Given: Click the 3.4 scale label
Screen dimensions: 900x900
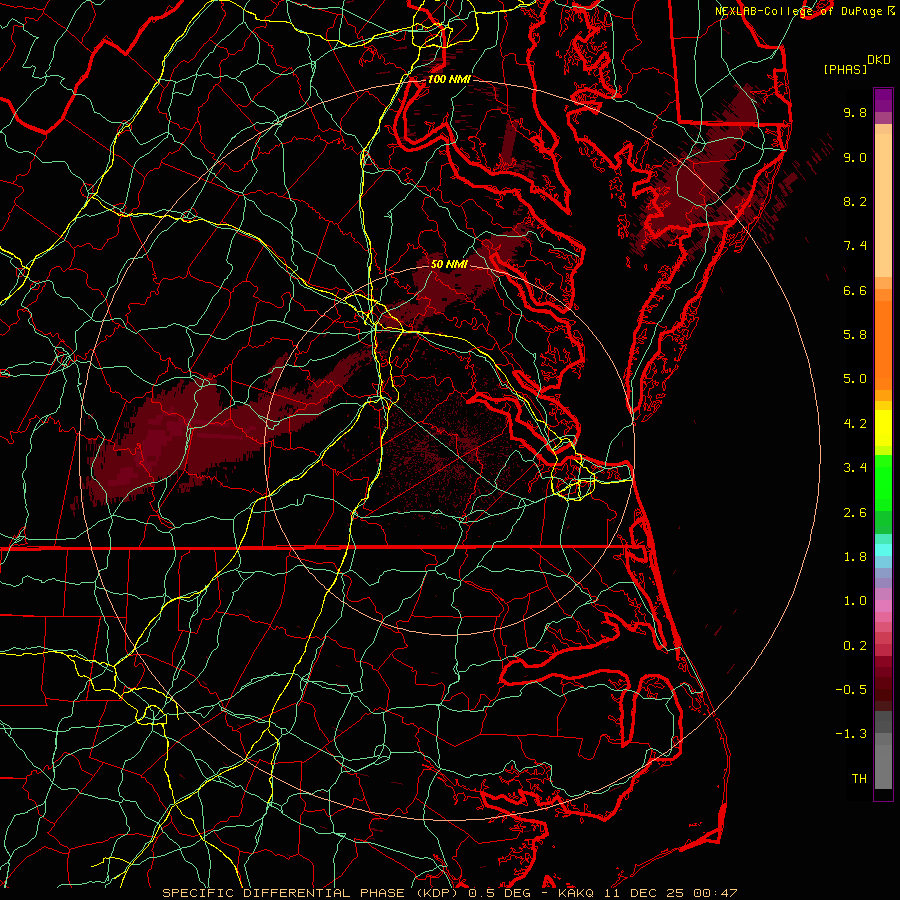Looking at the screenshot, I should [855, 468].
